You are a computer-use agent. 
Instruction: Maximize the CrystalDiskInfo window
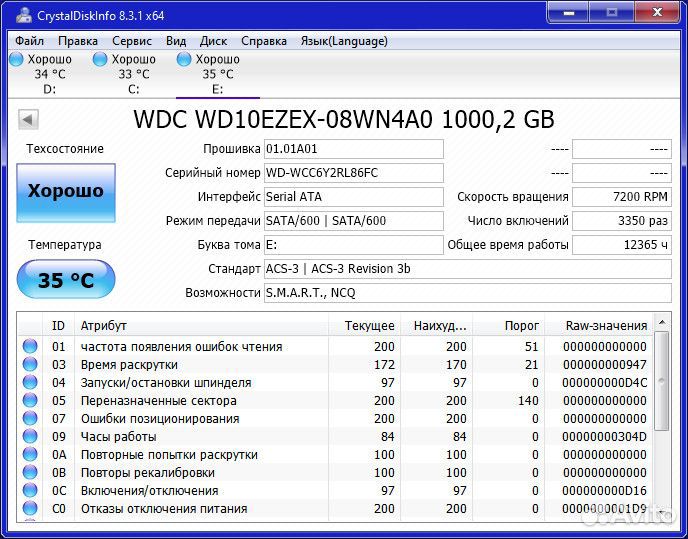pyautogui.click(x=611, y=13)
